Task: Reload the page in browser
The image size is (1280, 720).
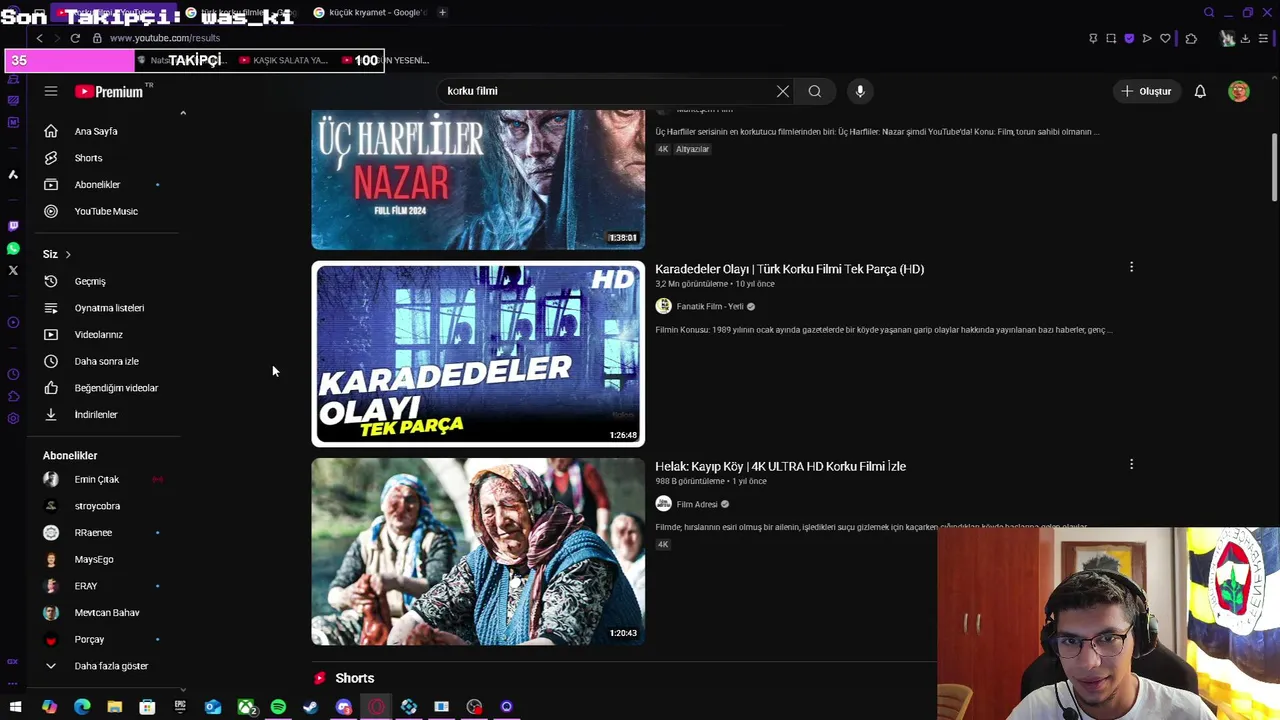Action: pos(75,38)
